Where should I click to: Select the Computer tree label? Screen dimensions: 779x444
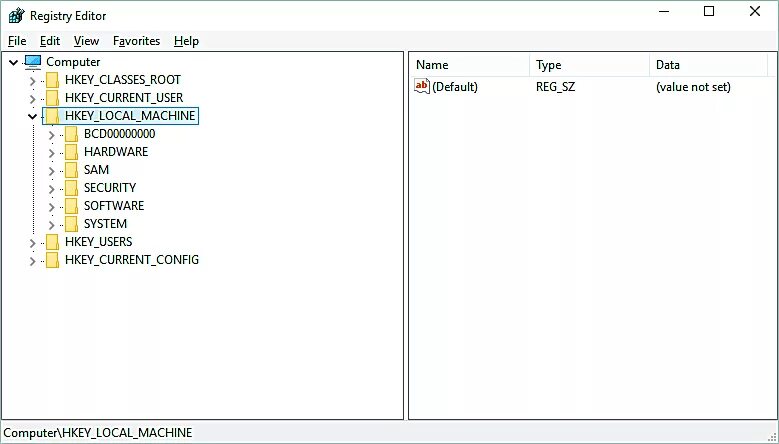73,62
